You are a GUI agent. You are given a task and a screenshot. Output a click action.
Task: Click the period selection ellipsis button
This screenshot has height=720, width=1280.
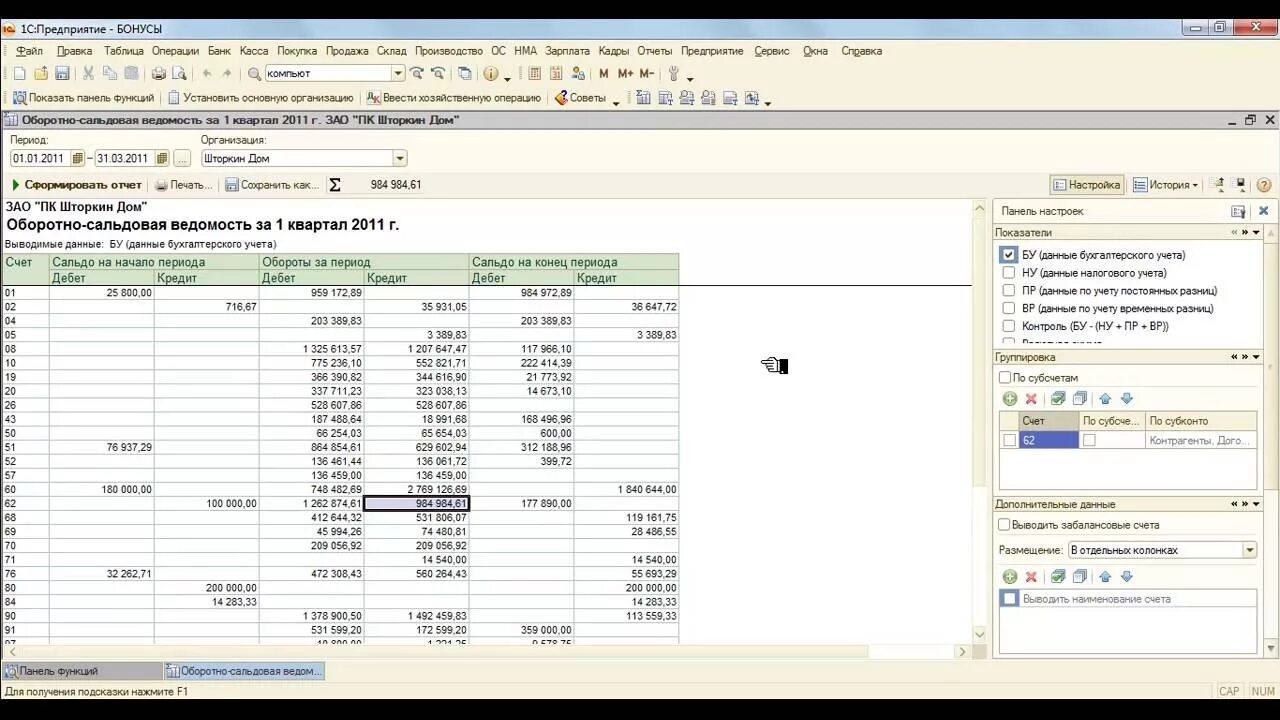pos(182,158)
